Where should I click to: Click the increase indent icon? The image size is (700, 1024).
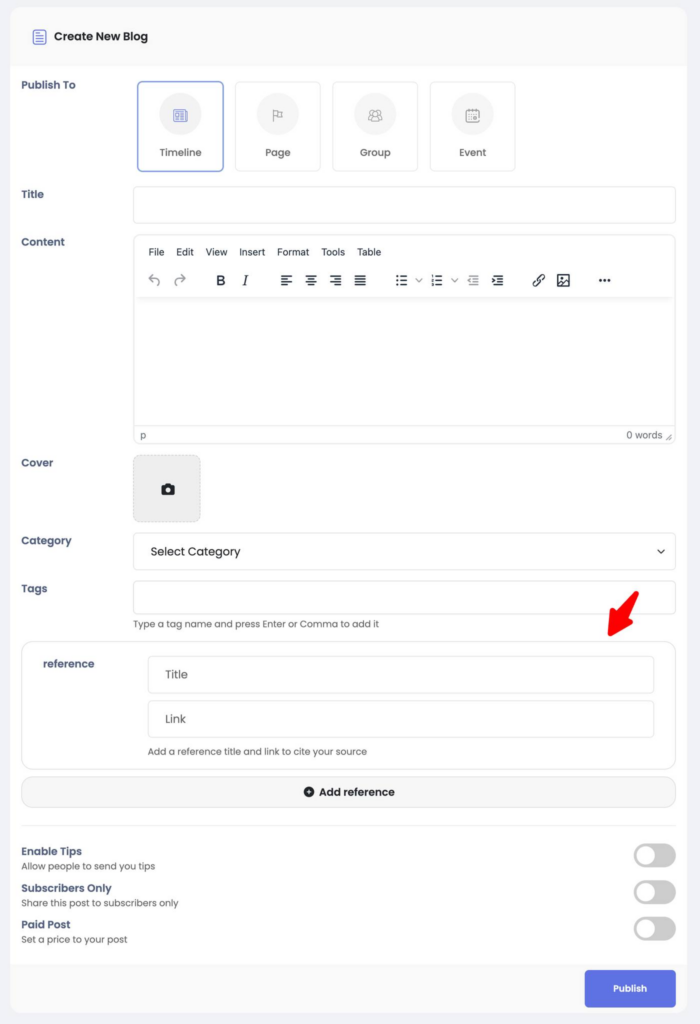tap(497, 281)
